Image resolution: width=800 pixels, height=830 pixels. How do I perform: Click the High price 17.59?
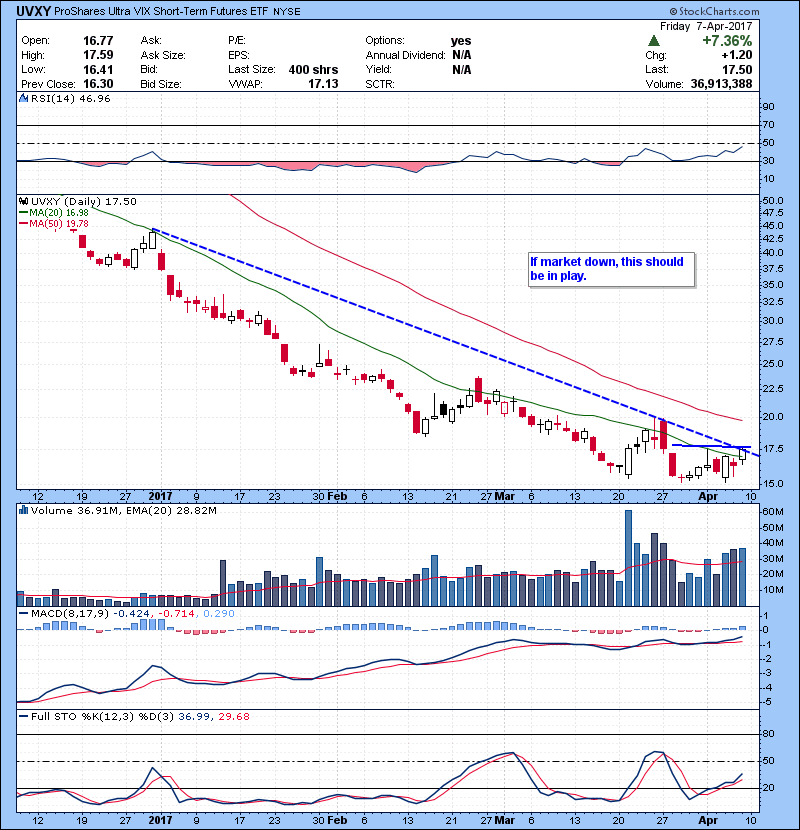98,55
